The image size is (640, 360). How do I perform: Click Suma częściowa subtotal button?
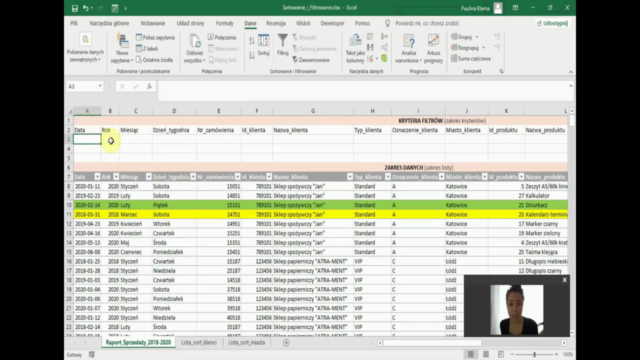tap(471, 59)
